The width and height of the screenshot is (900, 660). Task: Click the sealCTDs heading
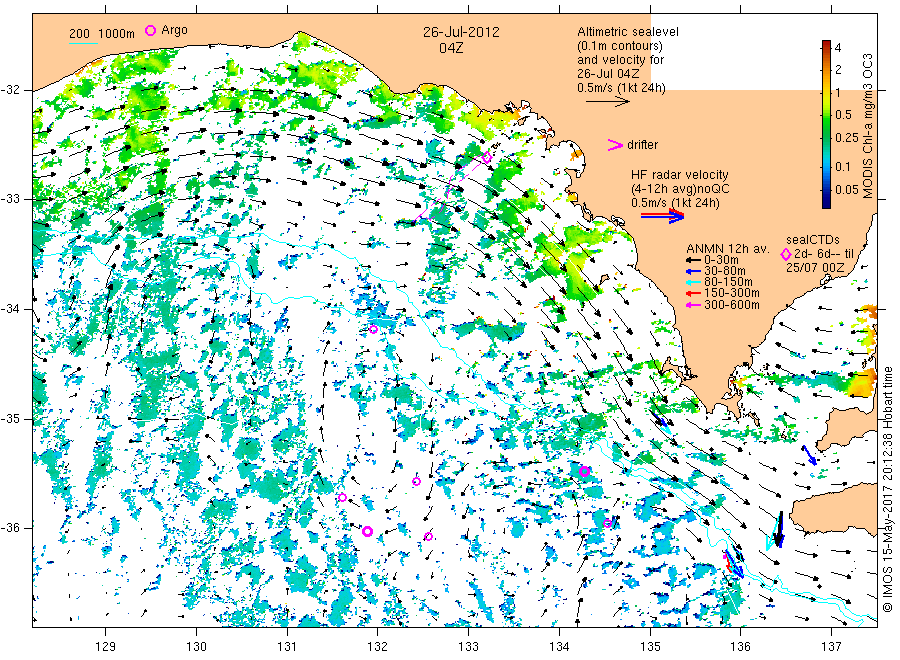pos(813,240)
